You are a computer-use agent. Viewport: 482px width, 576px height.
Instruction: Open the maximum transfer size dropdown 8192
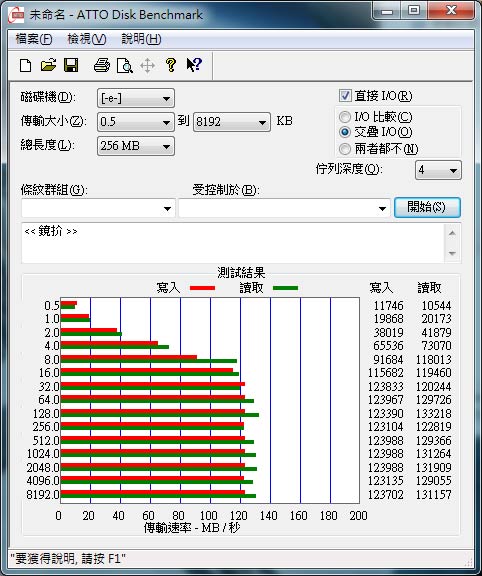[232, 122]
